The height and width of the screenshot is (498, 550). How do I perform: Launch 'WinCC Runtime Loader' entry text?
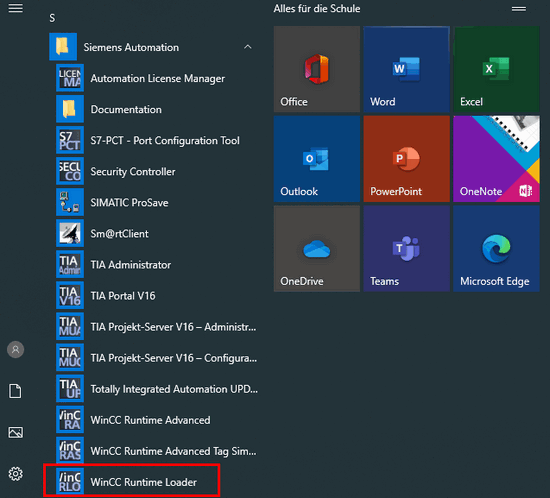click(143, 482)
